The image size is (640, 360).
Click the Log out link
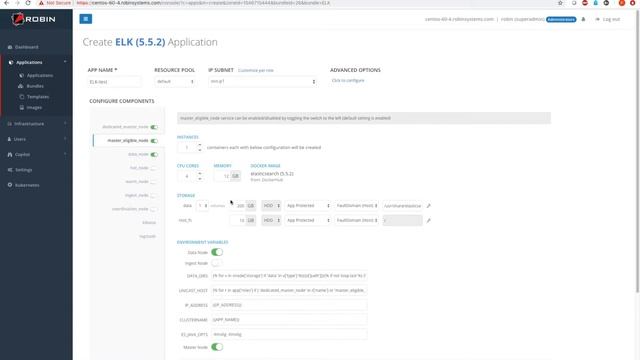point(608,19)
